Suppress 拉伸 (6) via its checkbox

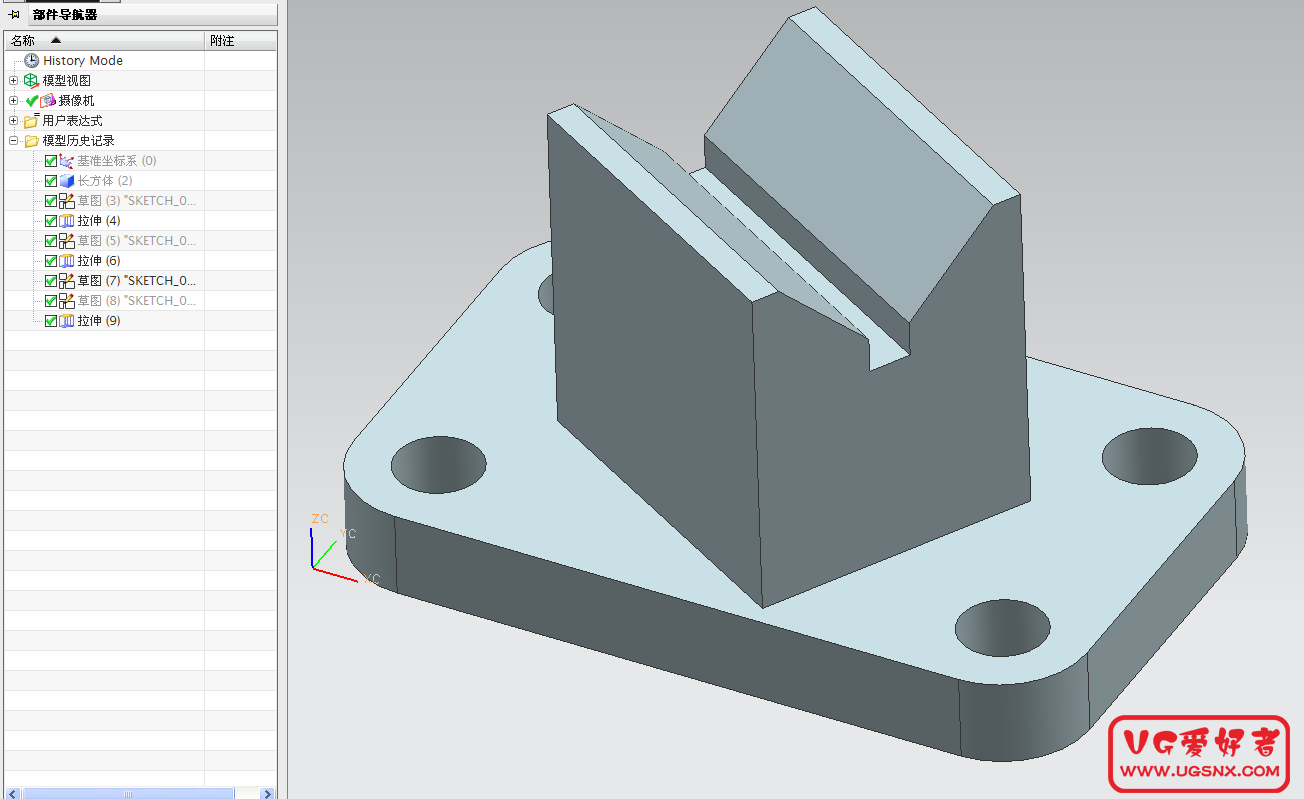click(x=51, y=261)
